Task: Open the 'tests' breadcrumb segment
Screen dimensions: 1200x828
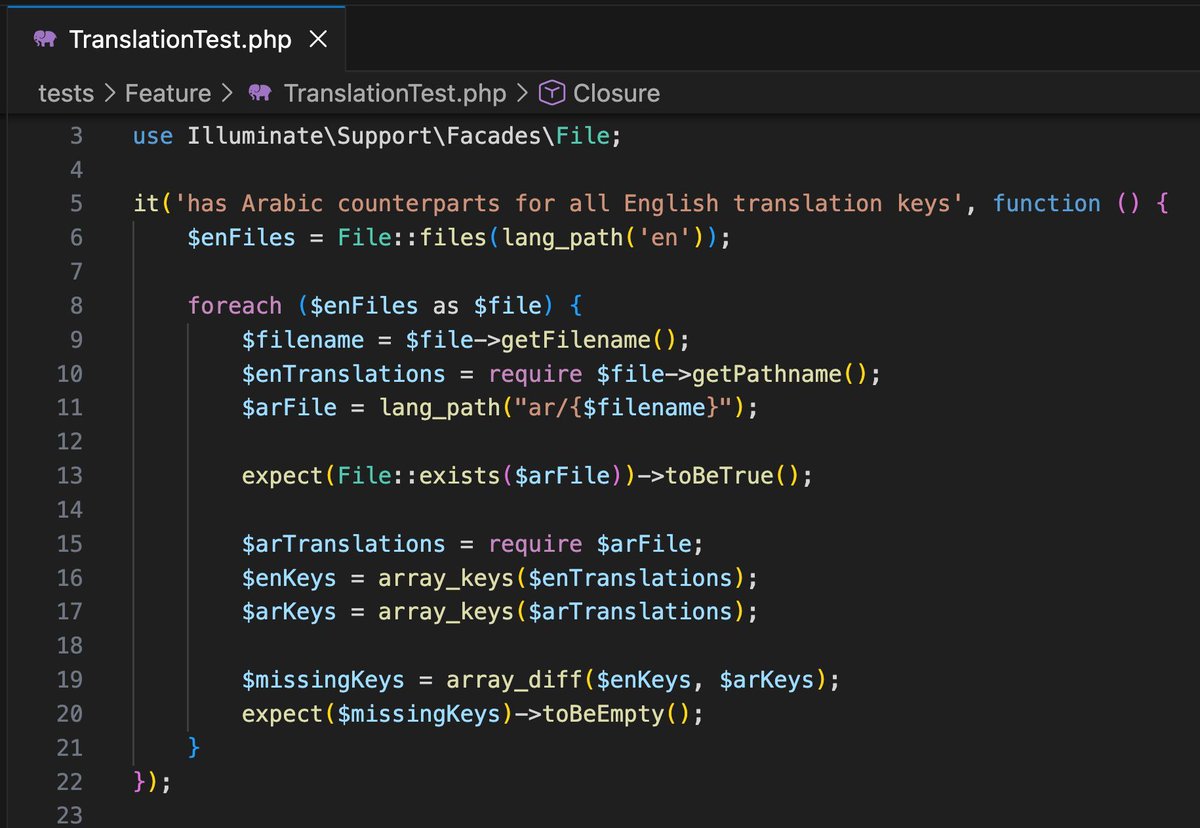Action: (x=66, y=93)
